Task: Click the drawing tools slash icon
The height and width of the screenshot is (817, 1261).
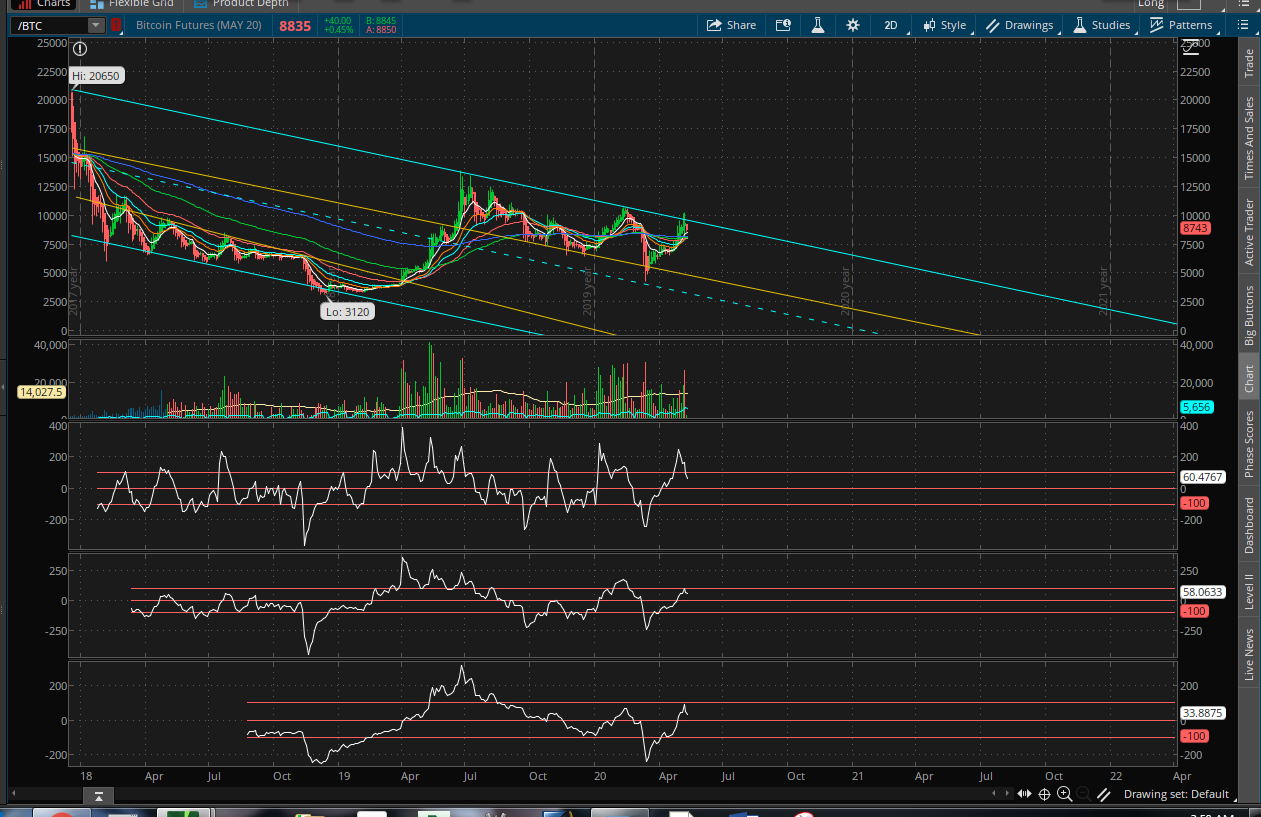Action: point(1104,793)
